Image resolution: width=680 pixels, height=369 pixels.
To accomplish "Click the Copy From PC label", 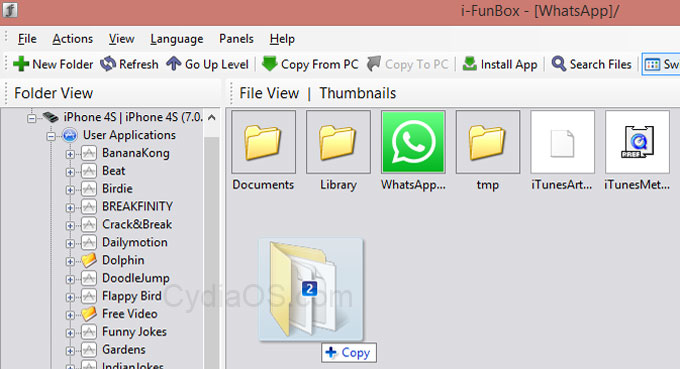I will 320,65.
